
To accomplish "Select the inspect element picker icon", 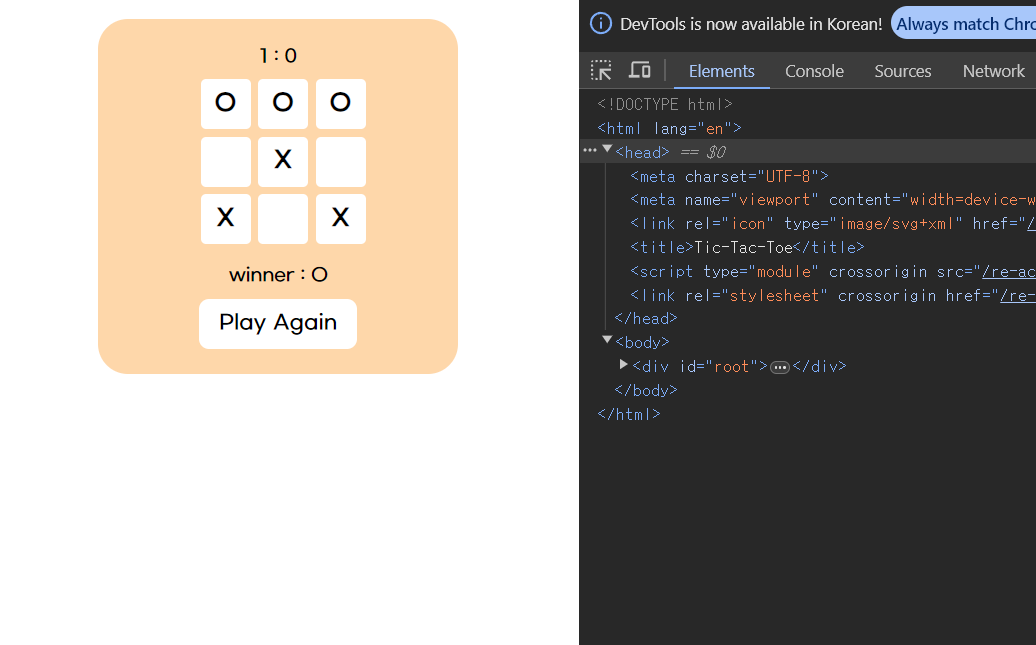I will coord(601,70).
